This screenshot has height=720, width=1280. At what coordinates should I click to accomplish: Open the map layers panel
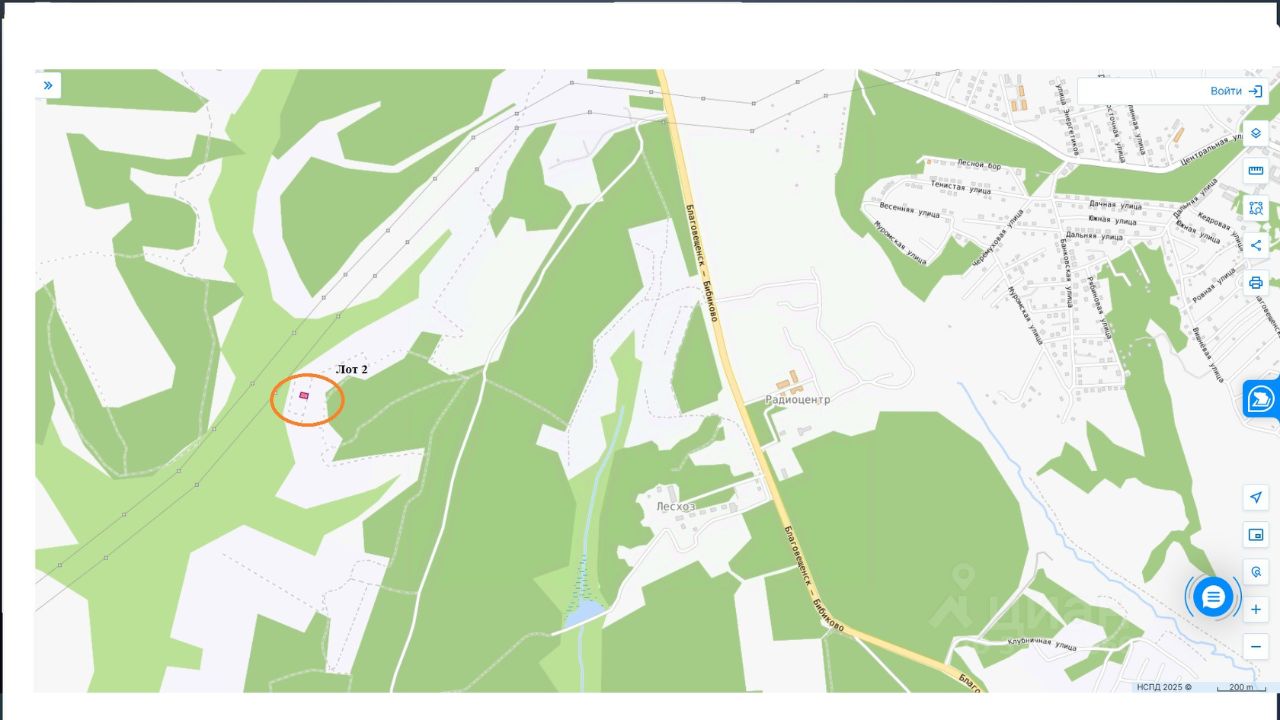1256,133
